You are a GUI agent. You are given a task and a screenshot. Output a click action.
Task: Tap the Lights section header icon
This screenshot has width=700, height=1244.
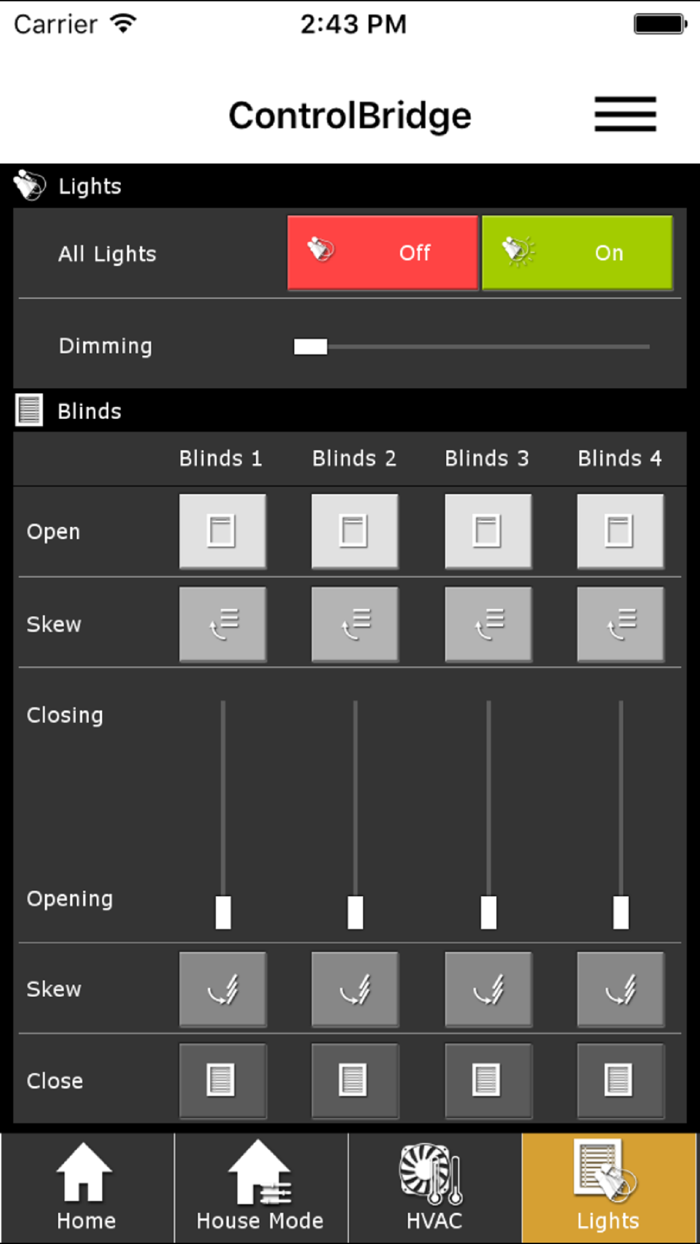pyautogui.click(x=29, y=186)
